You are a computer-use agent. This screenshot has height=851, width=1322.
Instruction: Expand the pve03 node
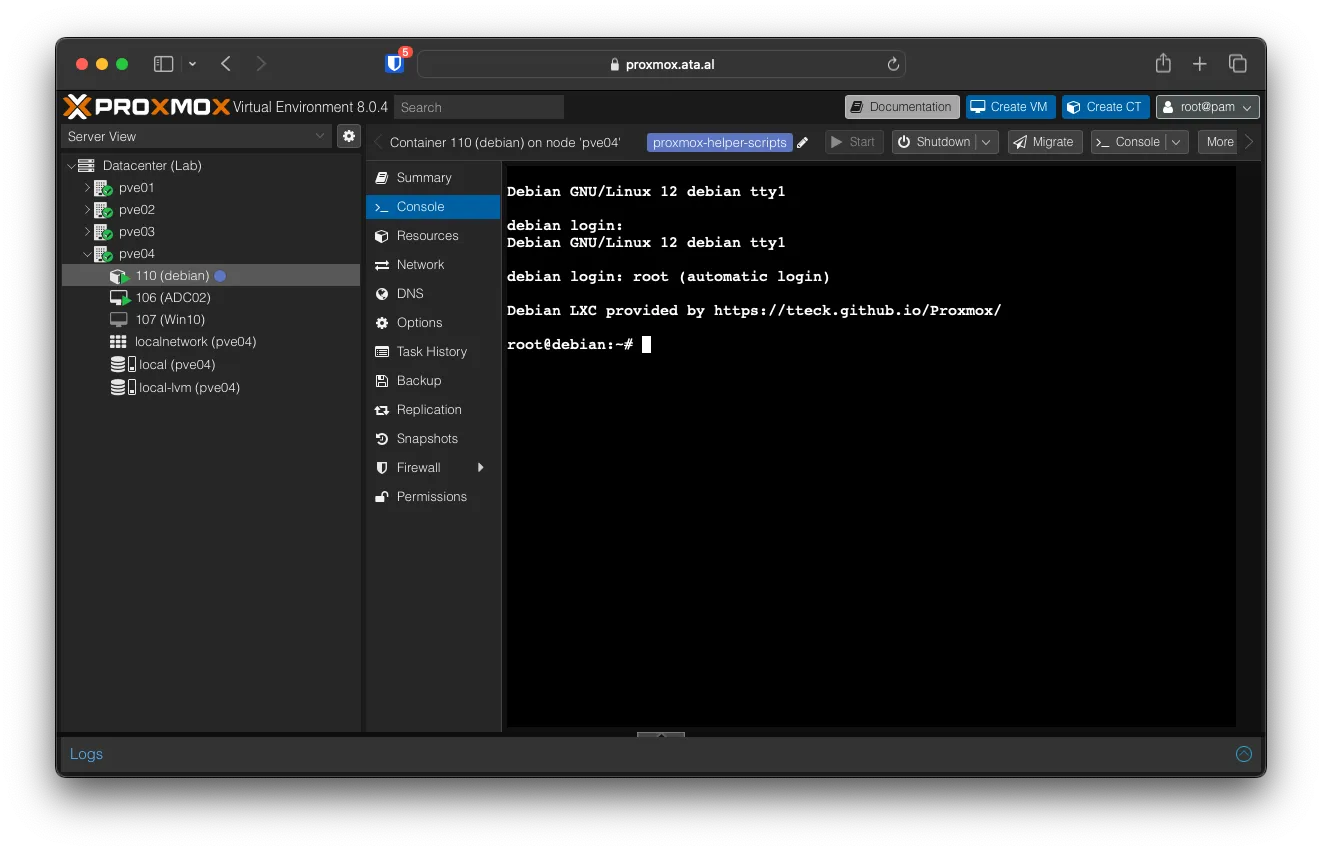click(87, 232)
